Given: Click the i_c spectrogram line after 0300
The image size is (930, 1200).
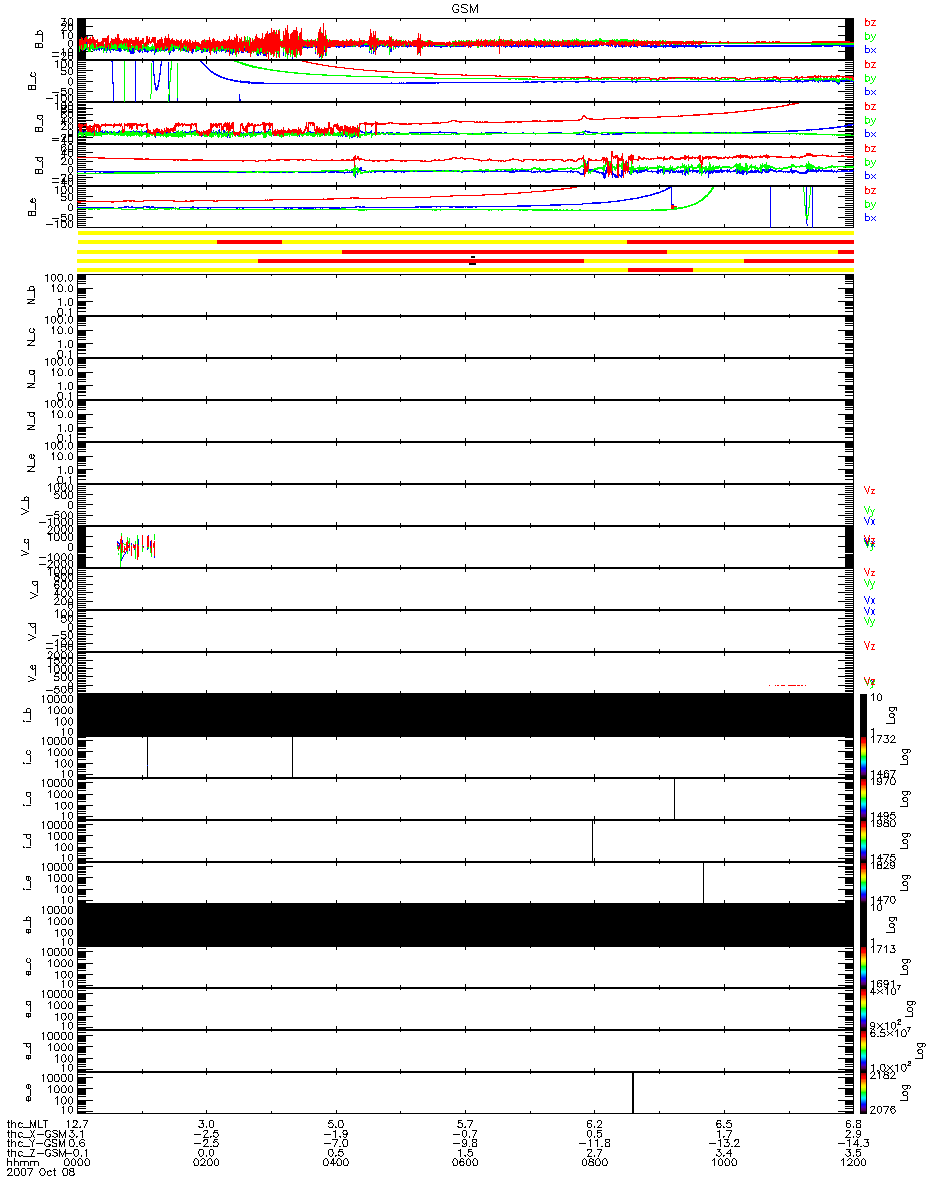Looking at the screenshot, I should pyautogui.click(x=292, y=757).
